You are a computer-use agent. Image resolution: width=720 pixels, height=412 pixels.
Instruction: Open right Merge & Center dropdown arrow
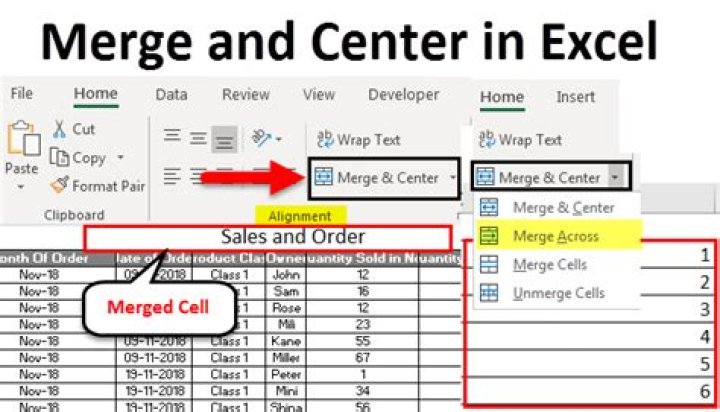tap(615, 177)
